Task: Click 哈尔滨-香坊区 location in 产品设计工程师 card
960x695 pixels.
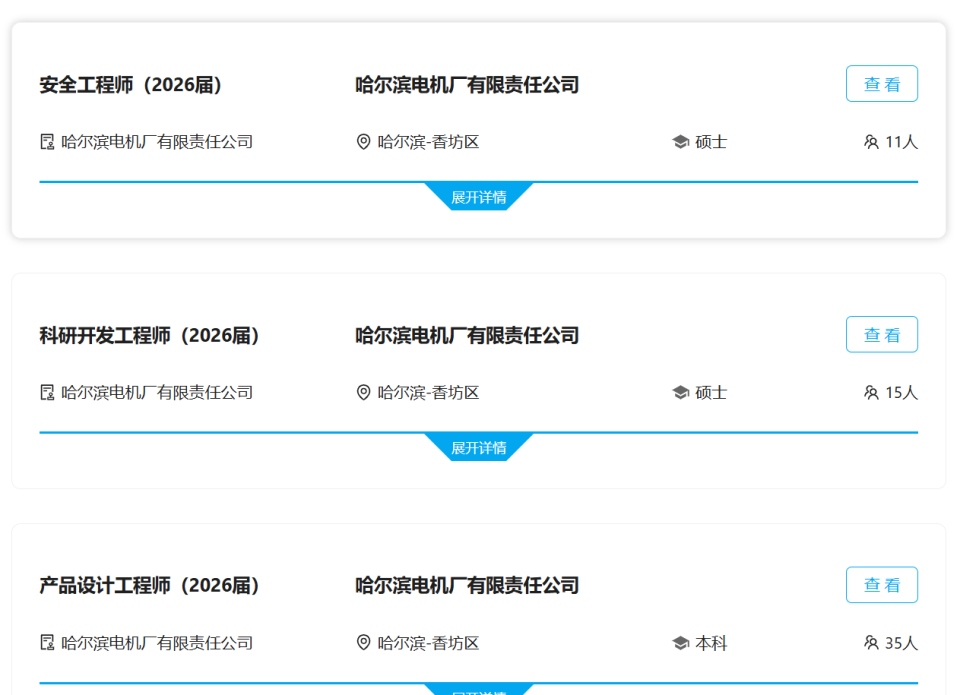Action: pyautogui.click(x=428, y=643)
